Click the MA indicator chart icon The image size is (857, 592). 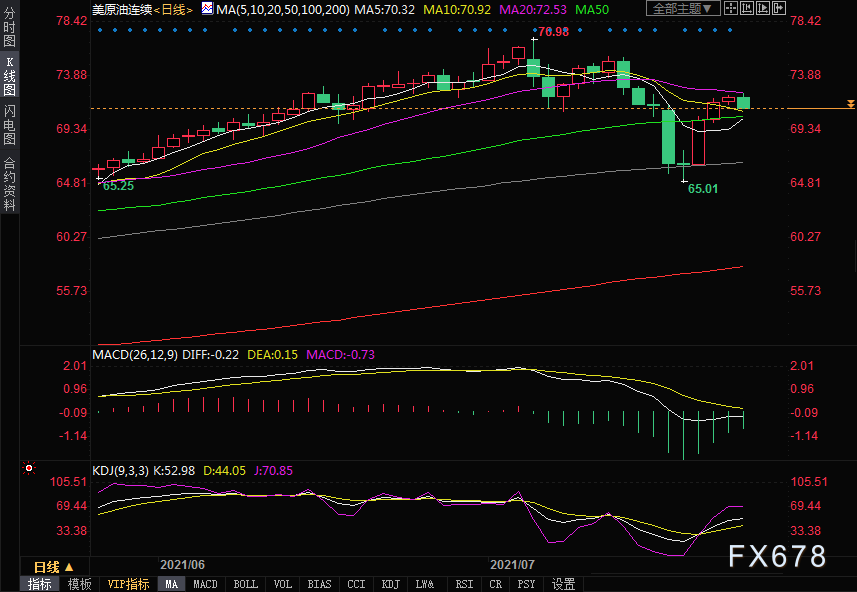[207, 8]
